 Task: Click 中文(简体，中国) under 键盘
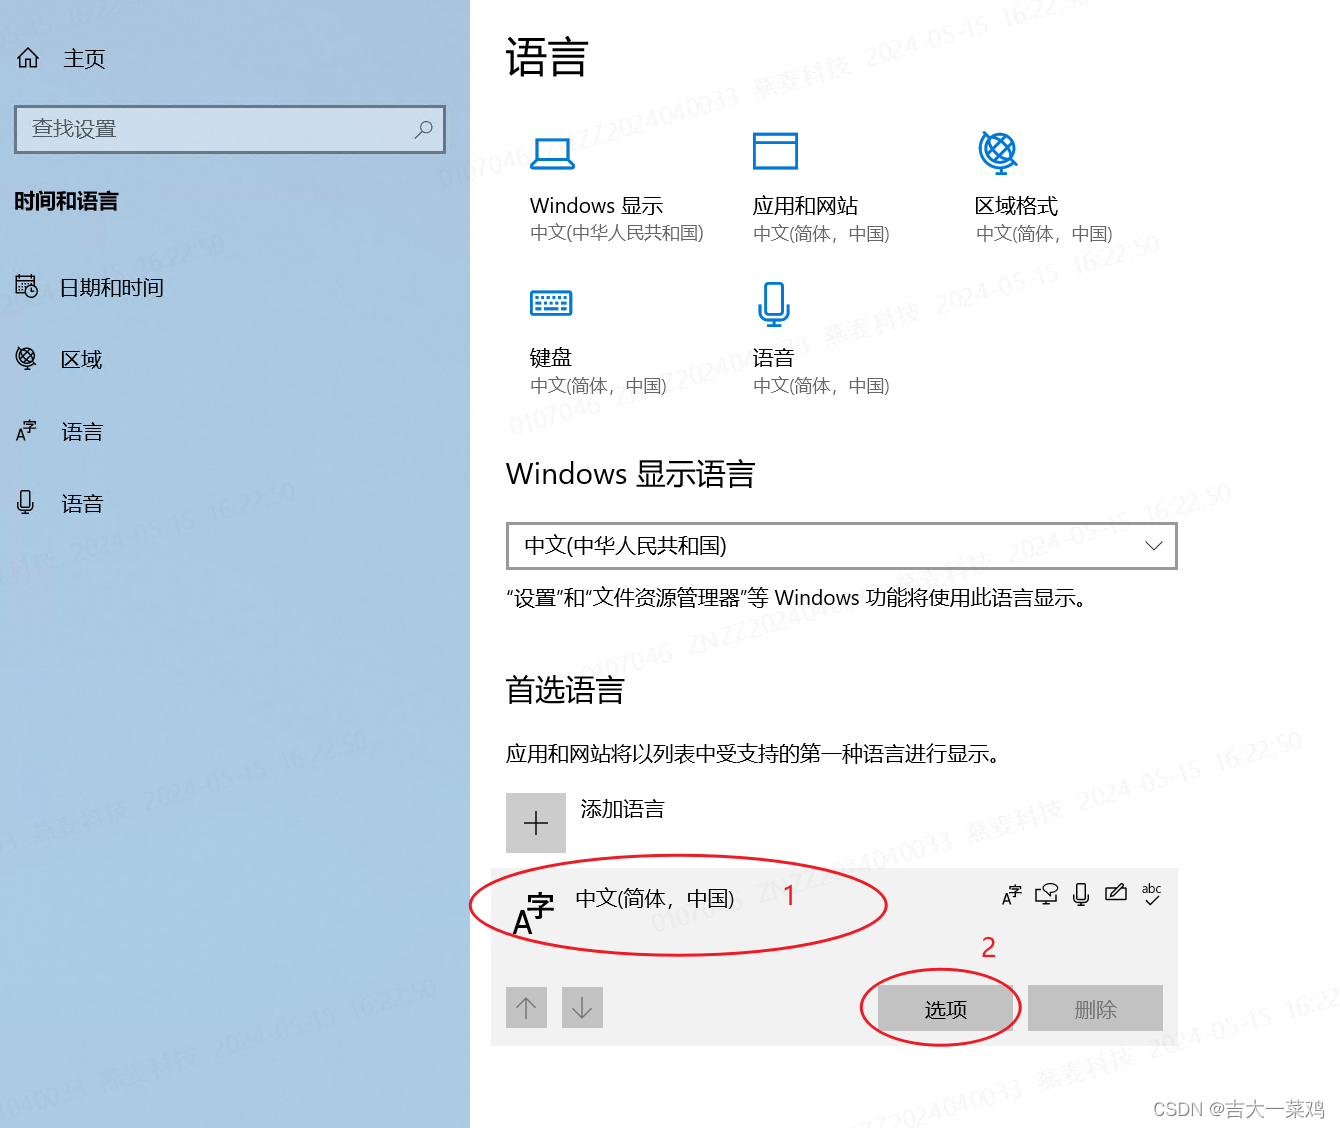(x=598, y=386)
